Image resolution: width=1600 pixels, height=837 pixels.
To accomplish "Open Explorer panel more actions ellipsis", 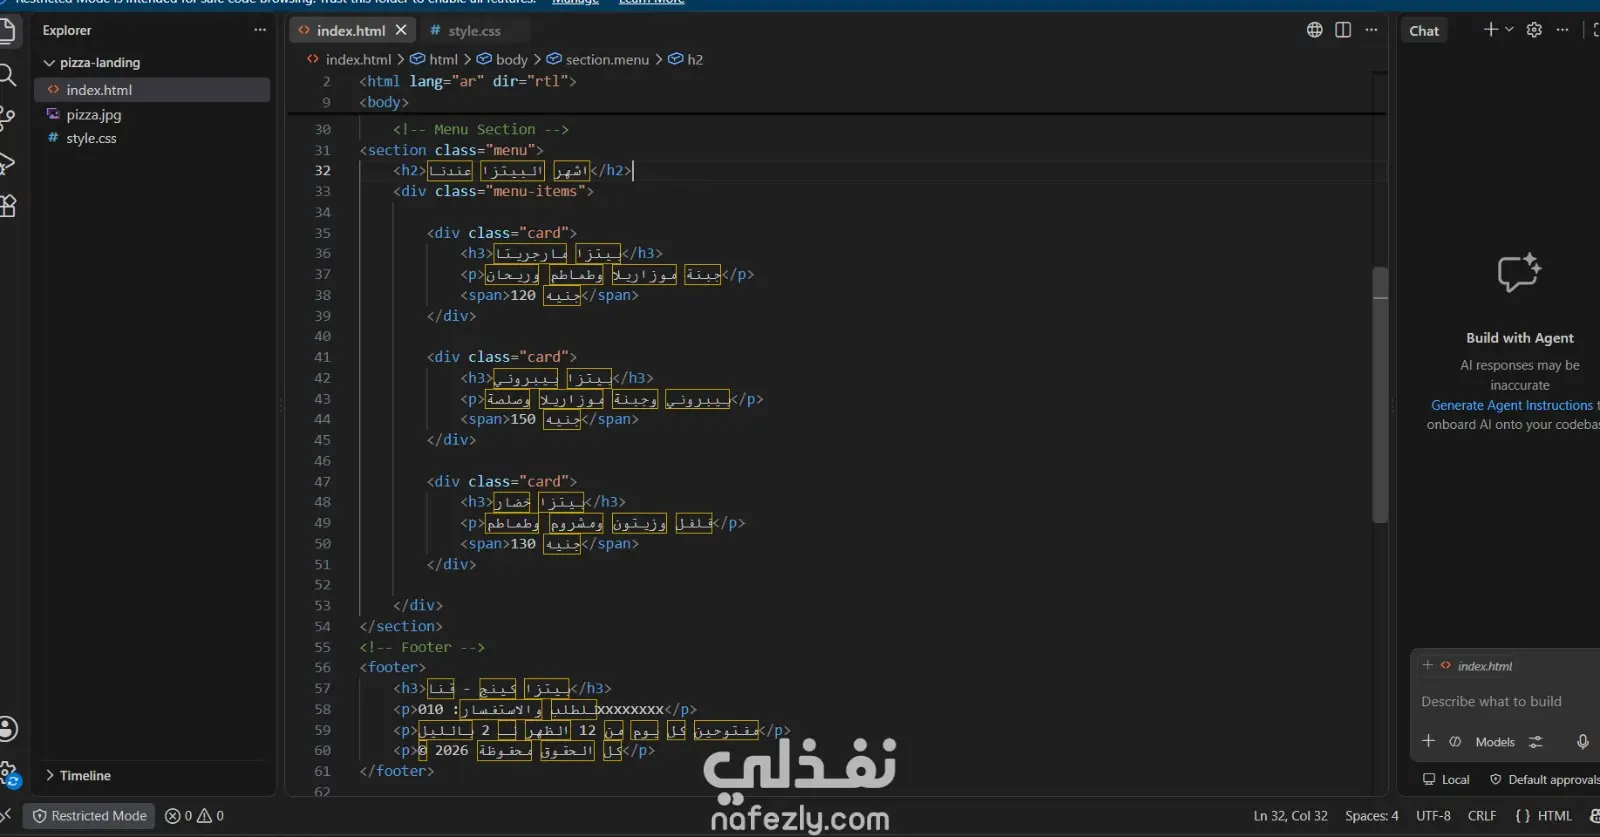I will pos(260,30).
